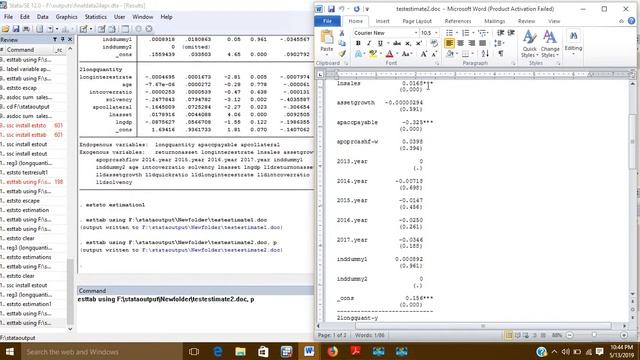Click zoom in plus button in Word

624,336
